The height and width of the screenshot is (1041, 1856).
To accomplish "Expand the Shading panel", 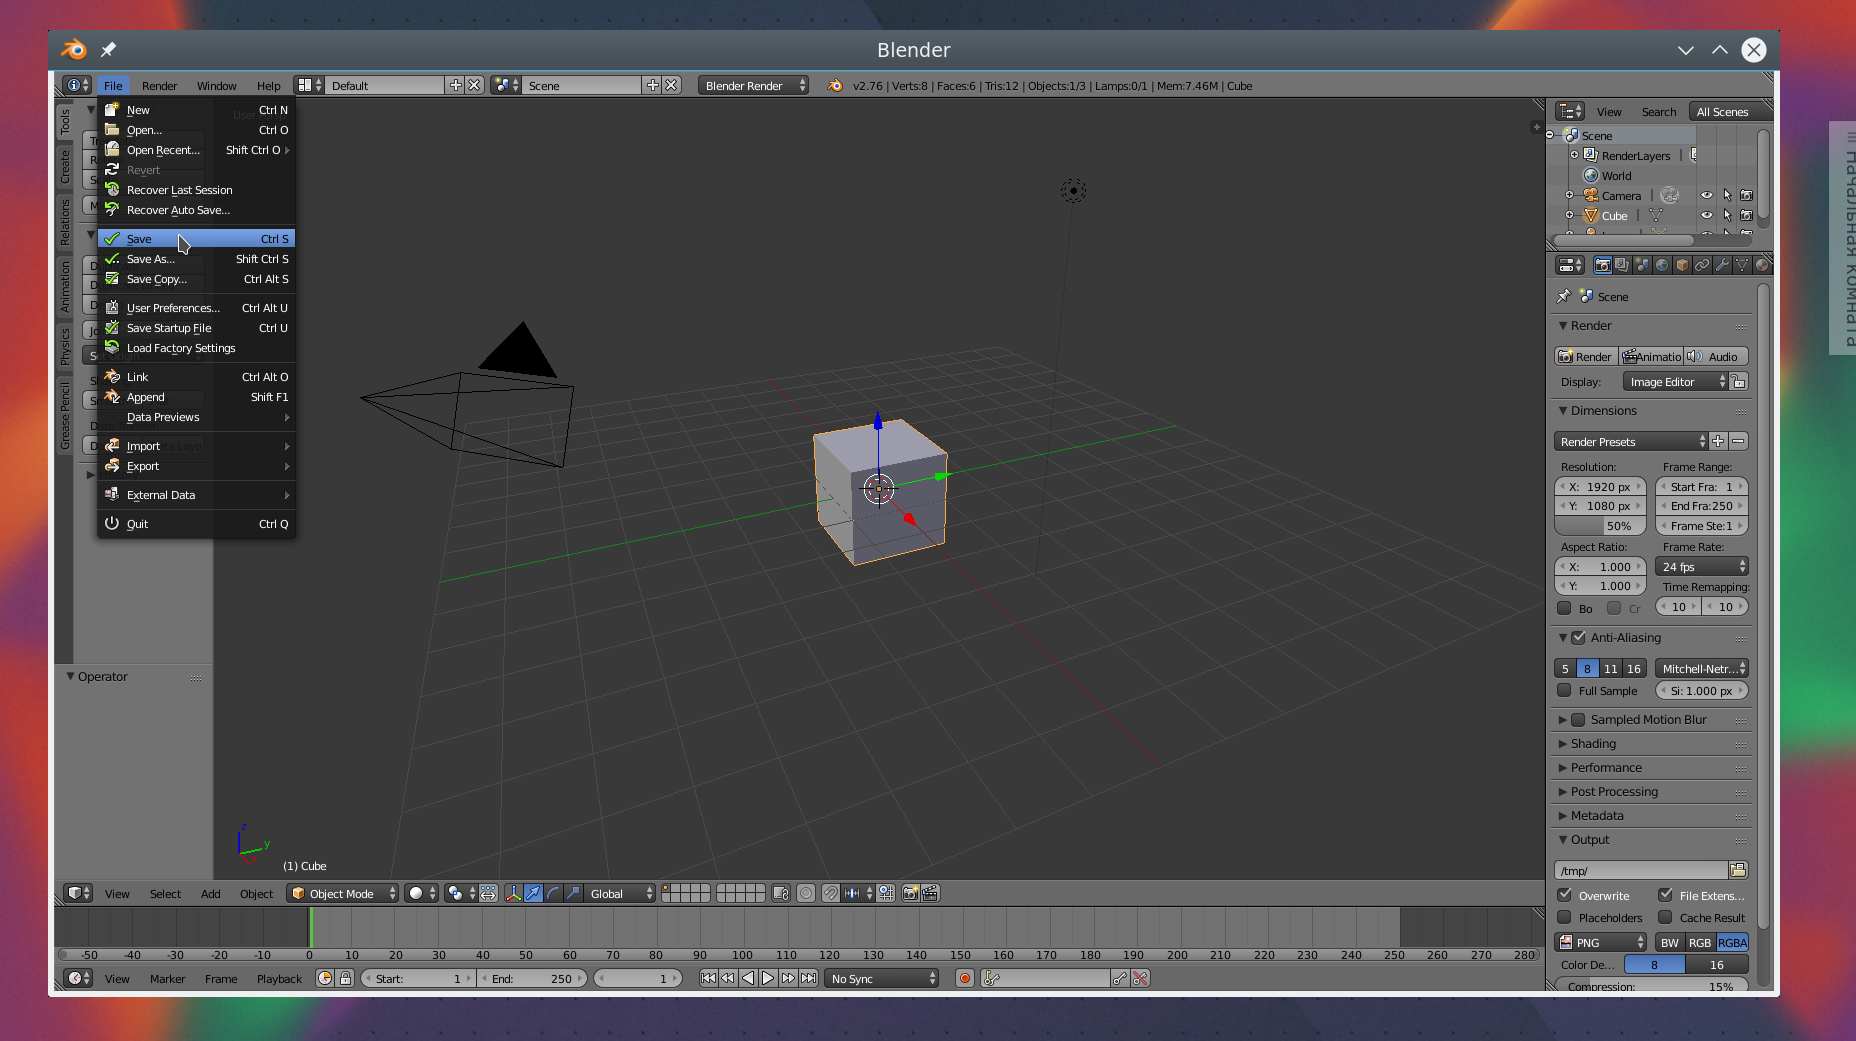I will (x=1592, y=744).
